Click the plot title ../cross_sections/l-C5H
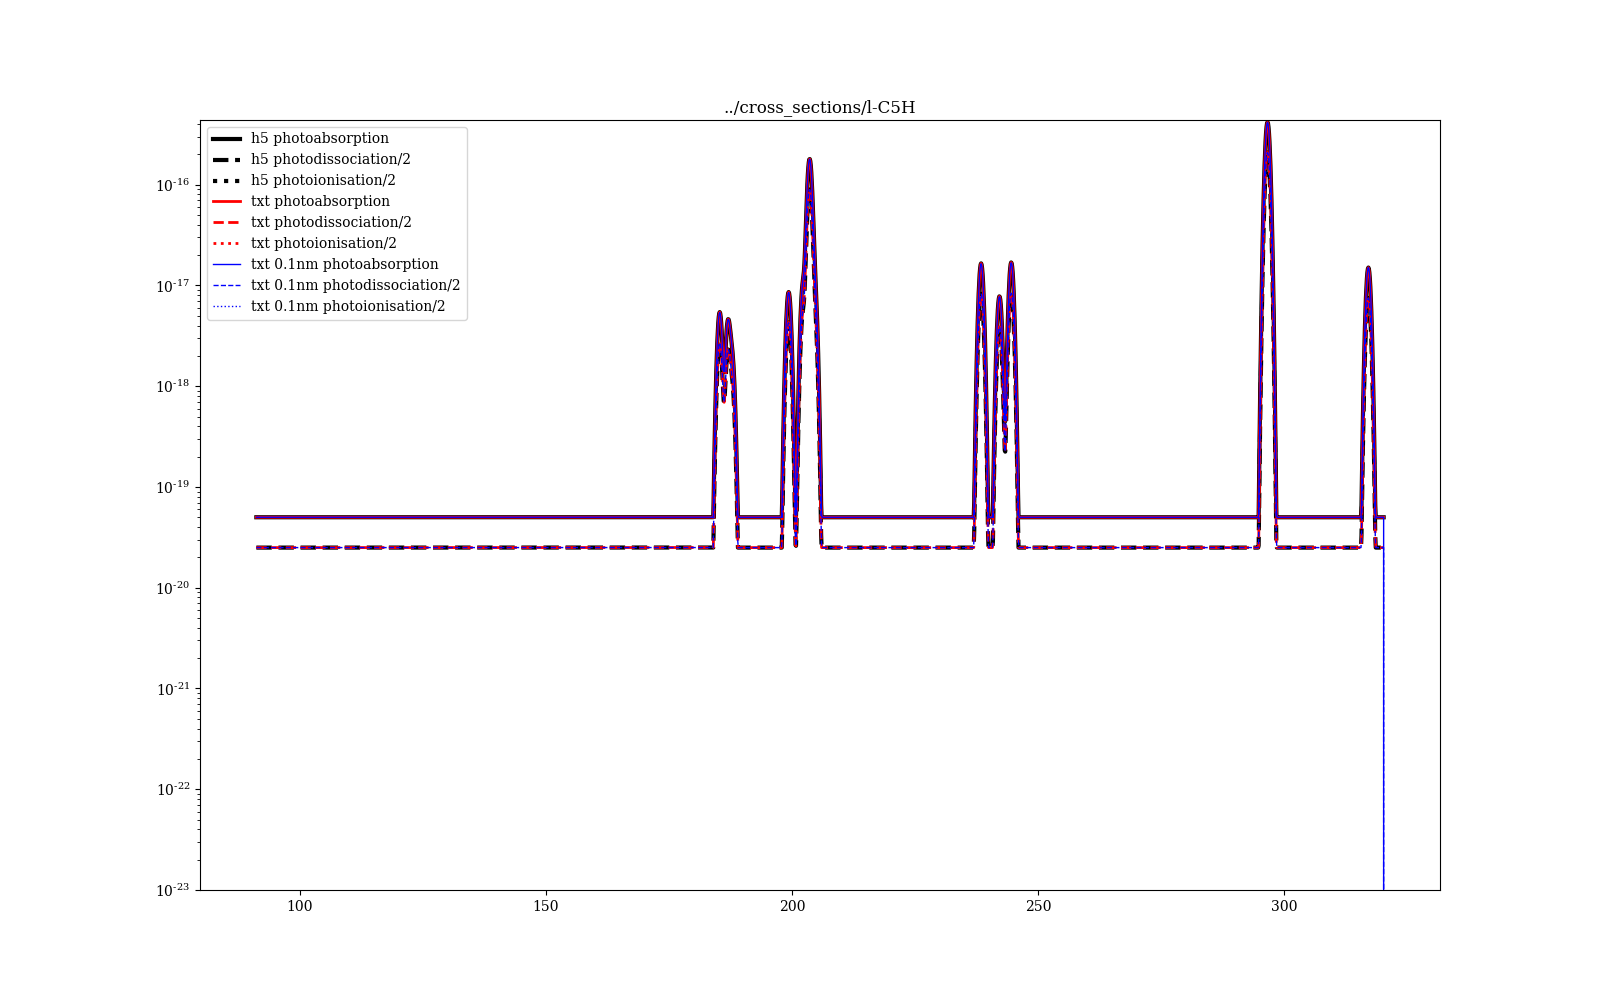This screenshot has width=1600, height=1000. (x=819, y=108)
